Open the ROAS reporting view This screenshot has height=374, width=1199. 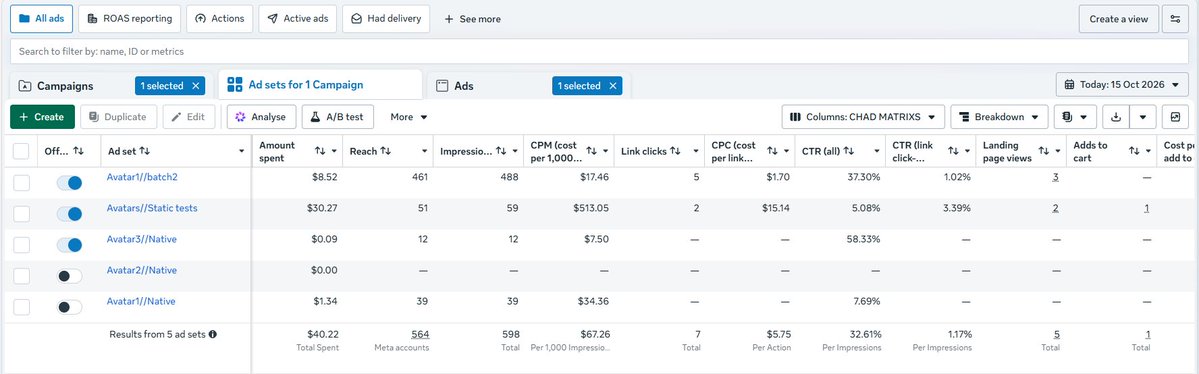coord(130,19)
